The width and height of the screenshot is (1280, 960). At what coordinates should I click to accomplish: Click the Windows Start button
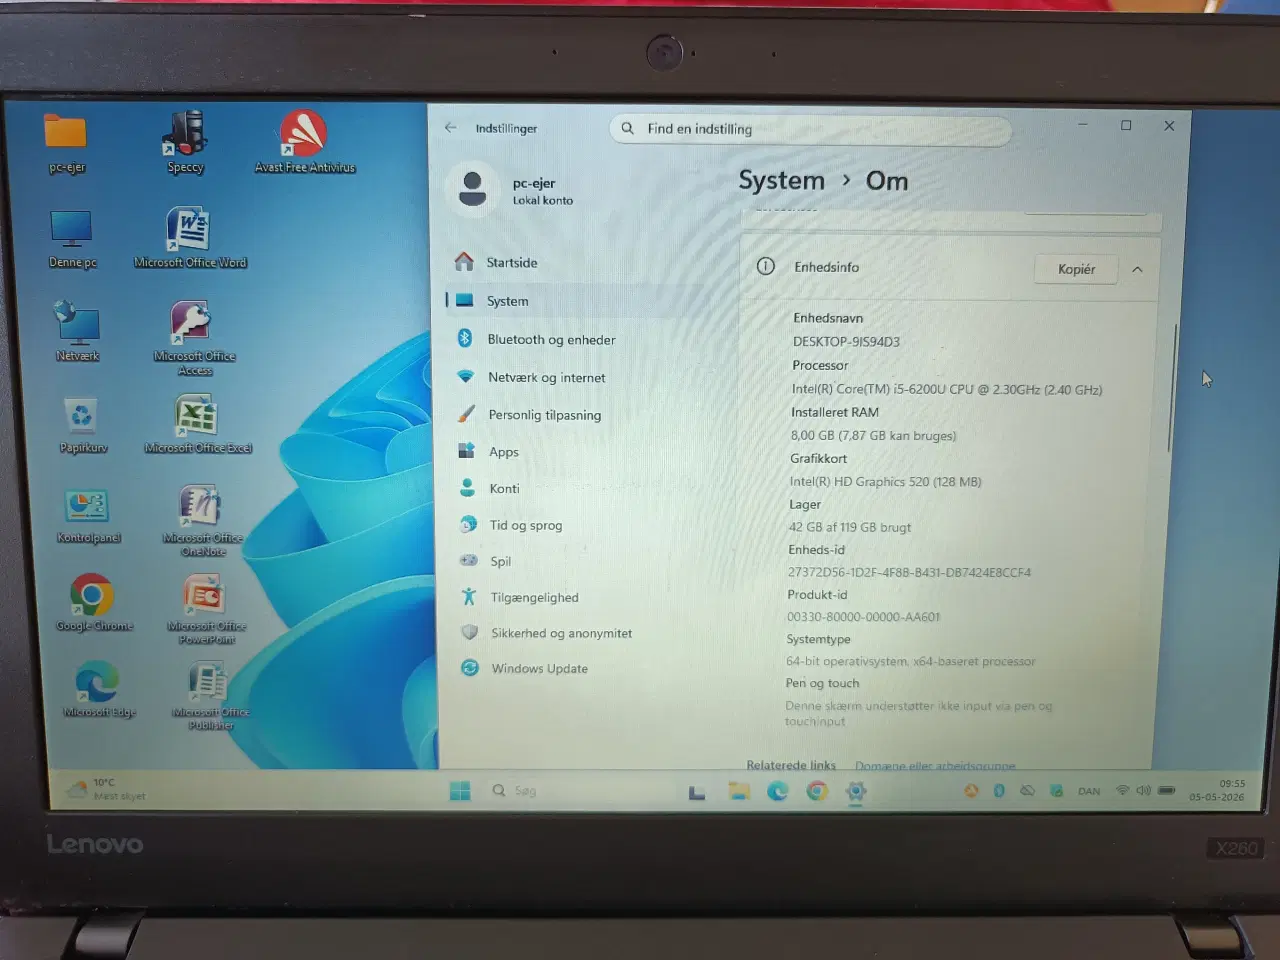click(460, 791)
